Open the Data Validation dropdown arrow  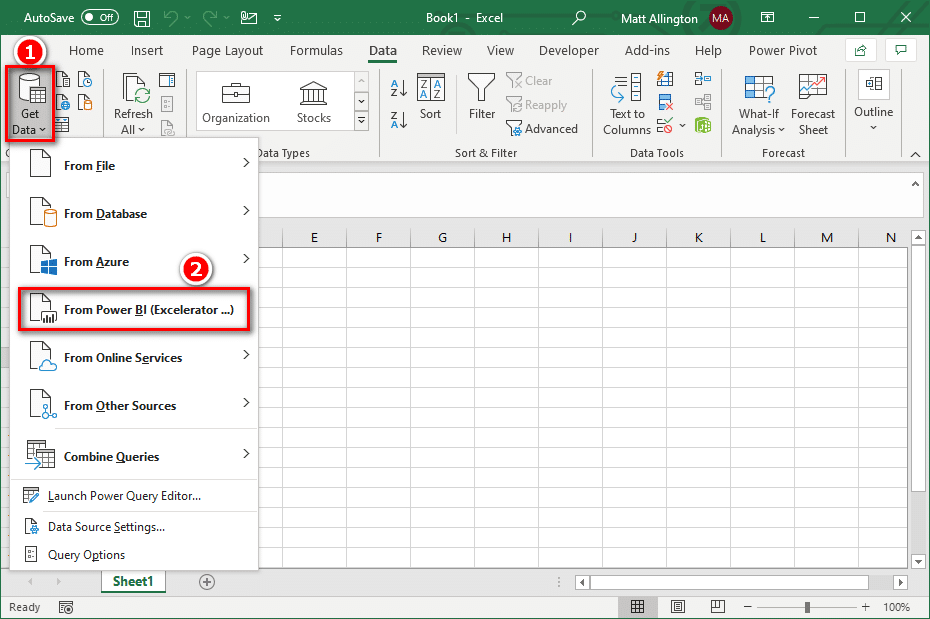[x=683, y=125]
